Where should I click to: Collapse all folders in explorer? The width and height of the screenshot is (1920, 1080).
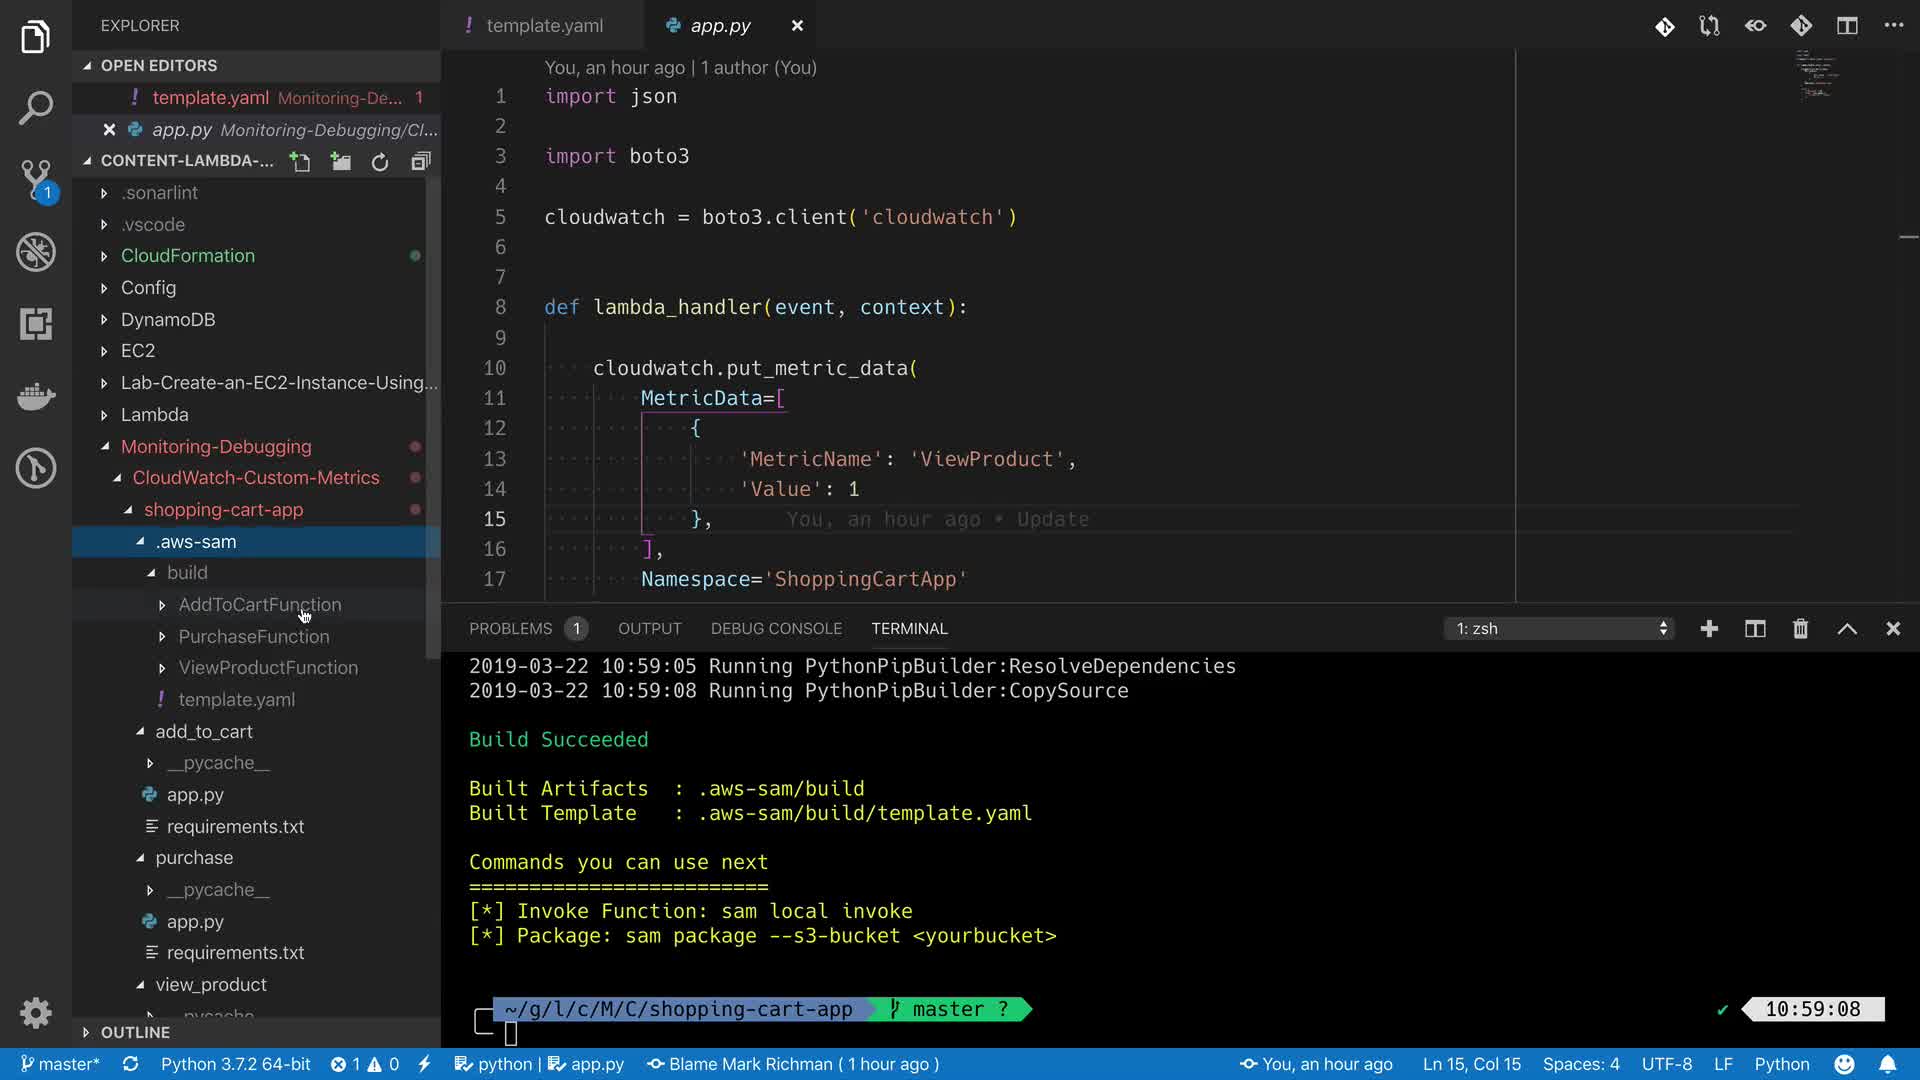coord(420,162)
